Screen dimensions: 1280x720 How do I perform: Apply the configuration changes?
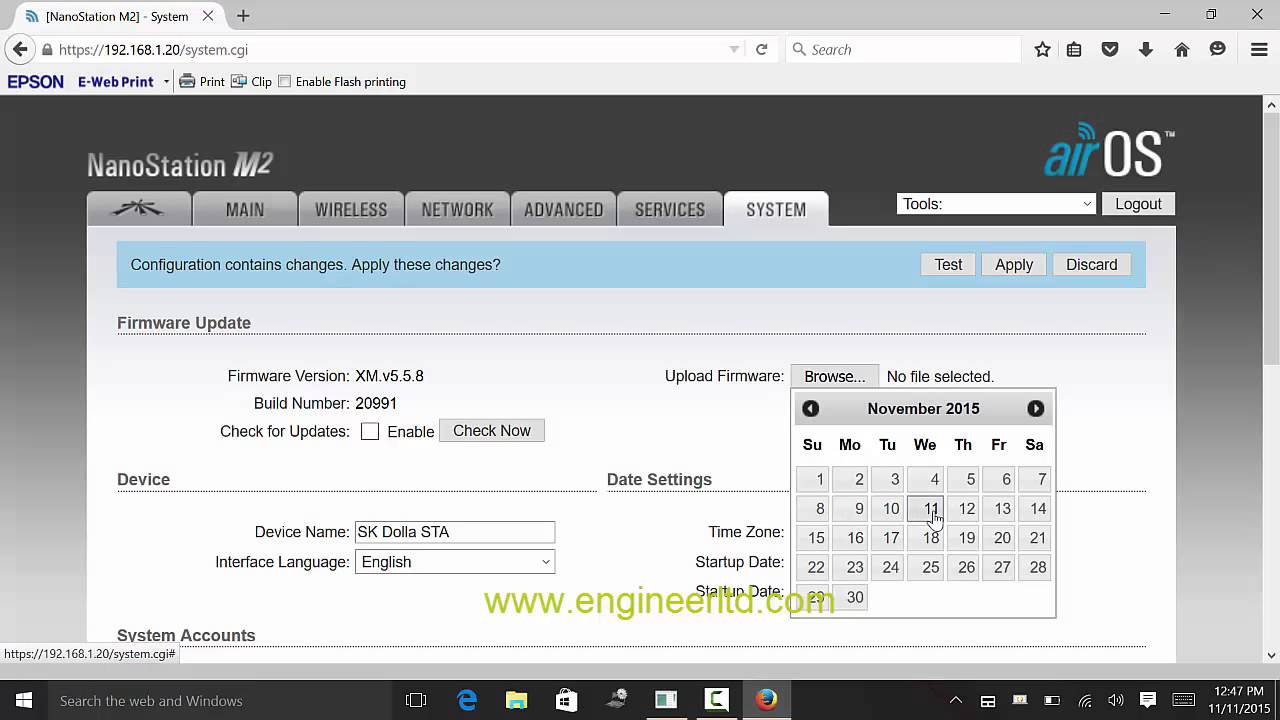tap(1014, 265)
